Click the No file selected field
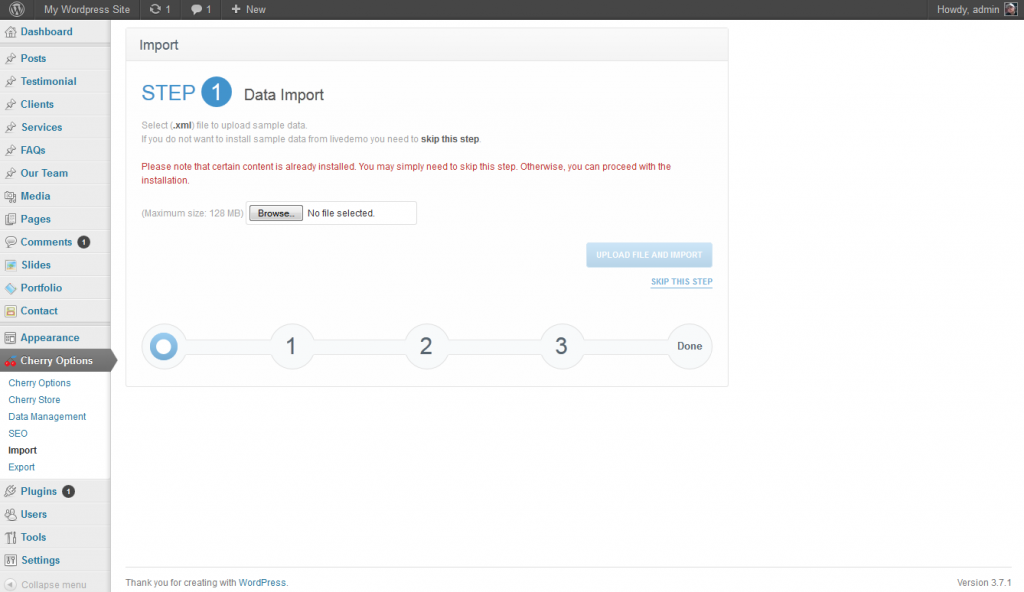 point(341,213)
